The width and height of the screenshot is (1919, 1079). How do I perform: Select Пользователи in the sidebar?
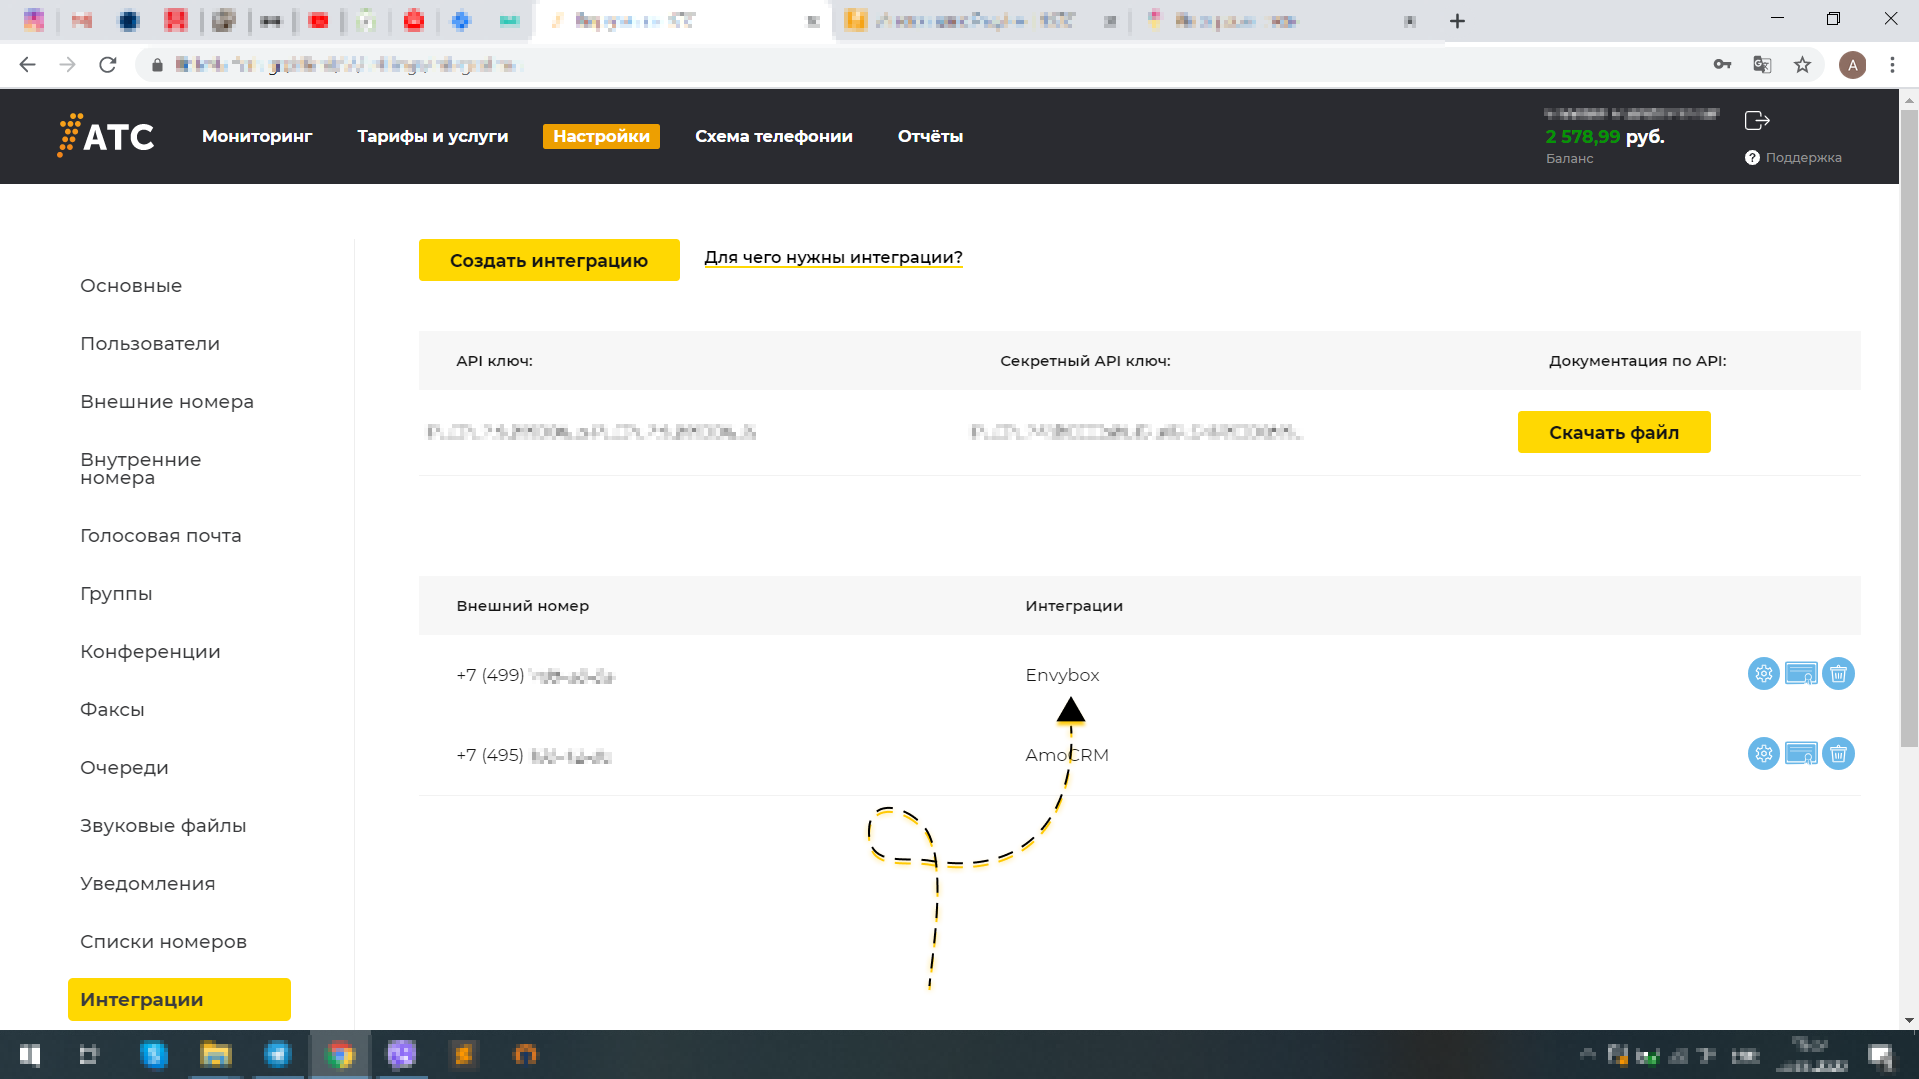pos(149,343)
